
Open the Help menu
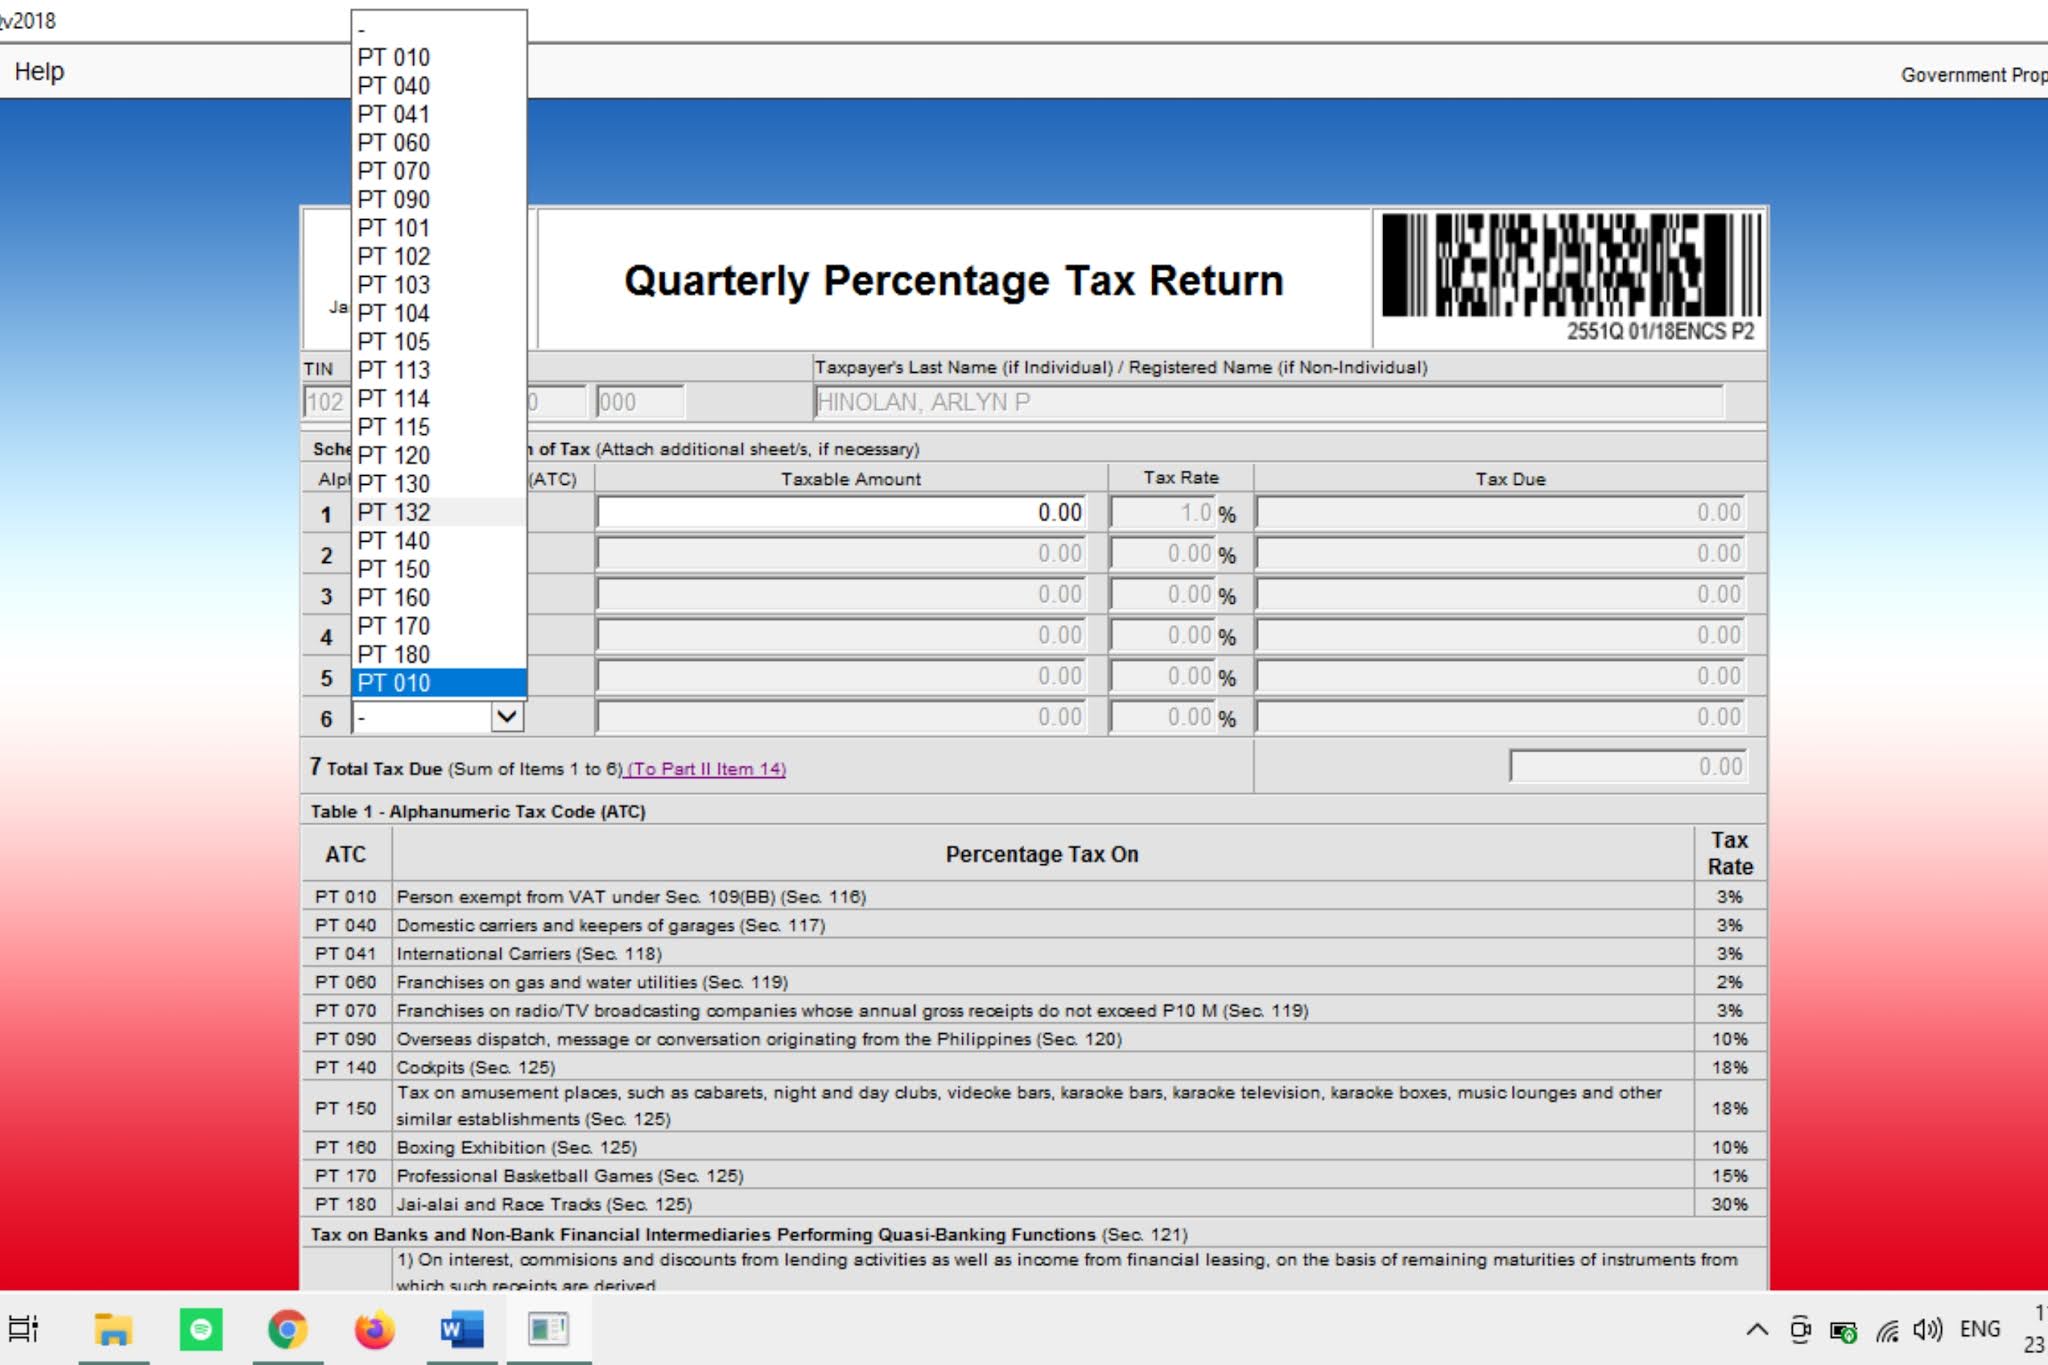click(39, 72)
